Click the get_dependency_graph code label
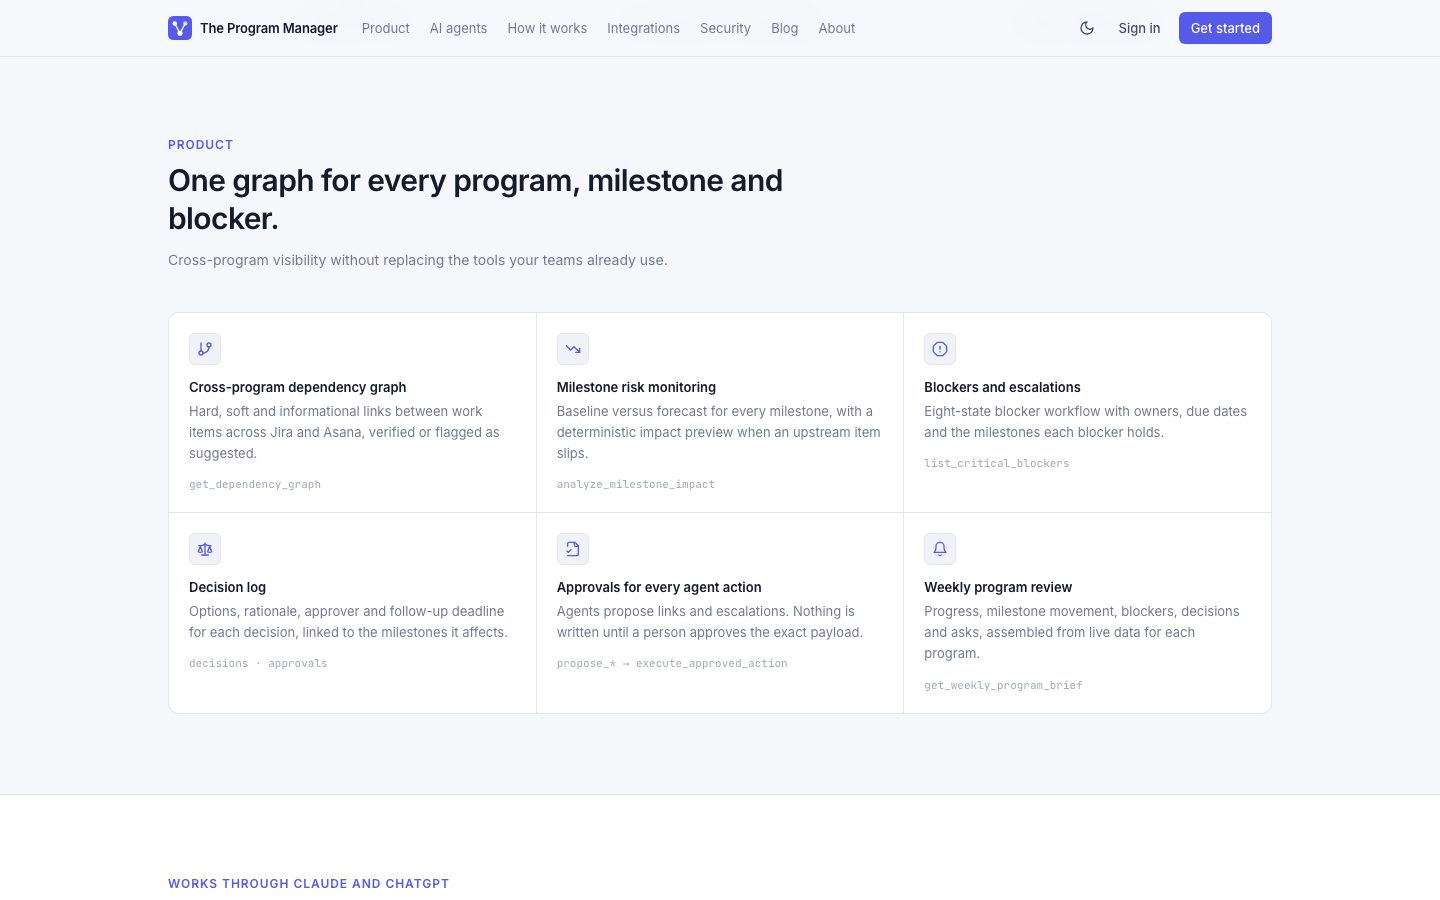This screenshot has height=900, width=1440. point(255,484)
